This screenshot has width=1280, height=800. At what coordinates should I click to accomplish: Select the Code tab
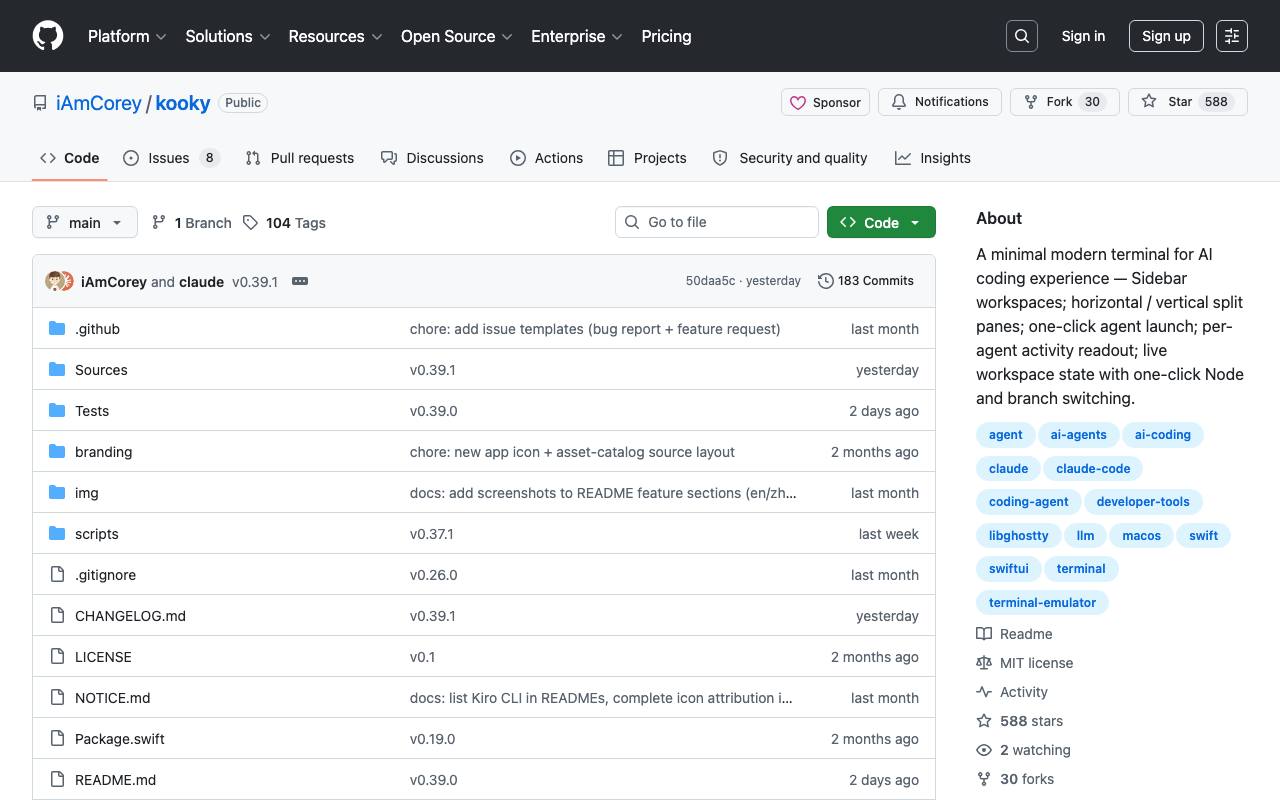click(x=70, y=158)
